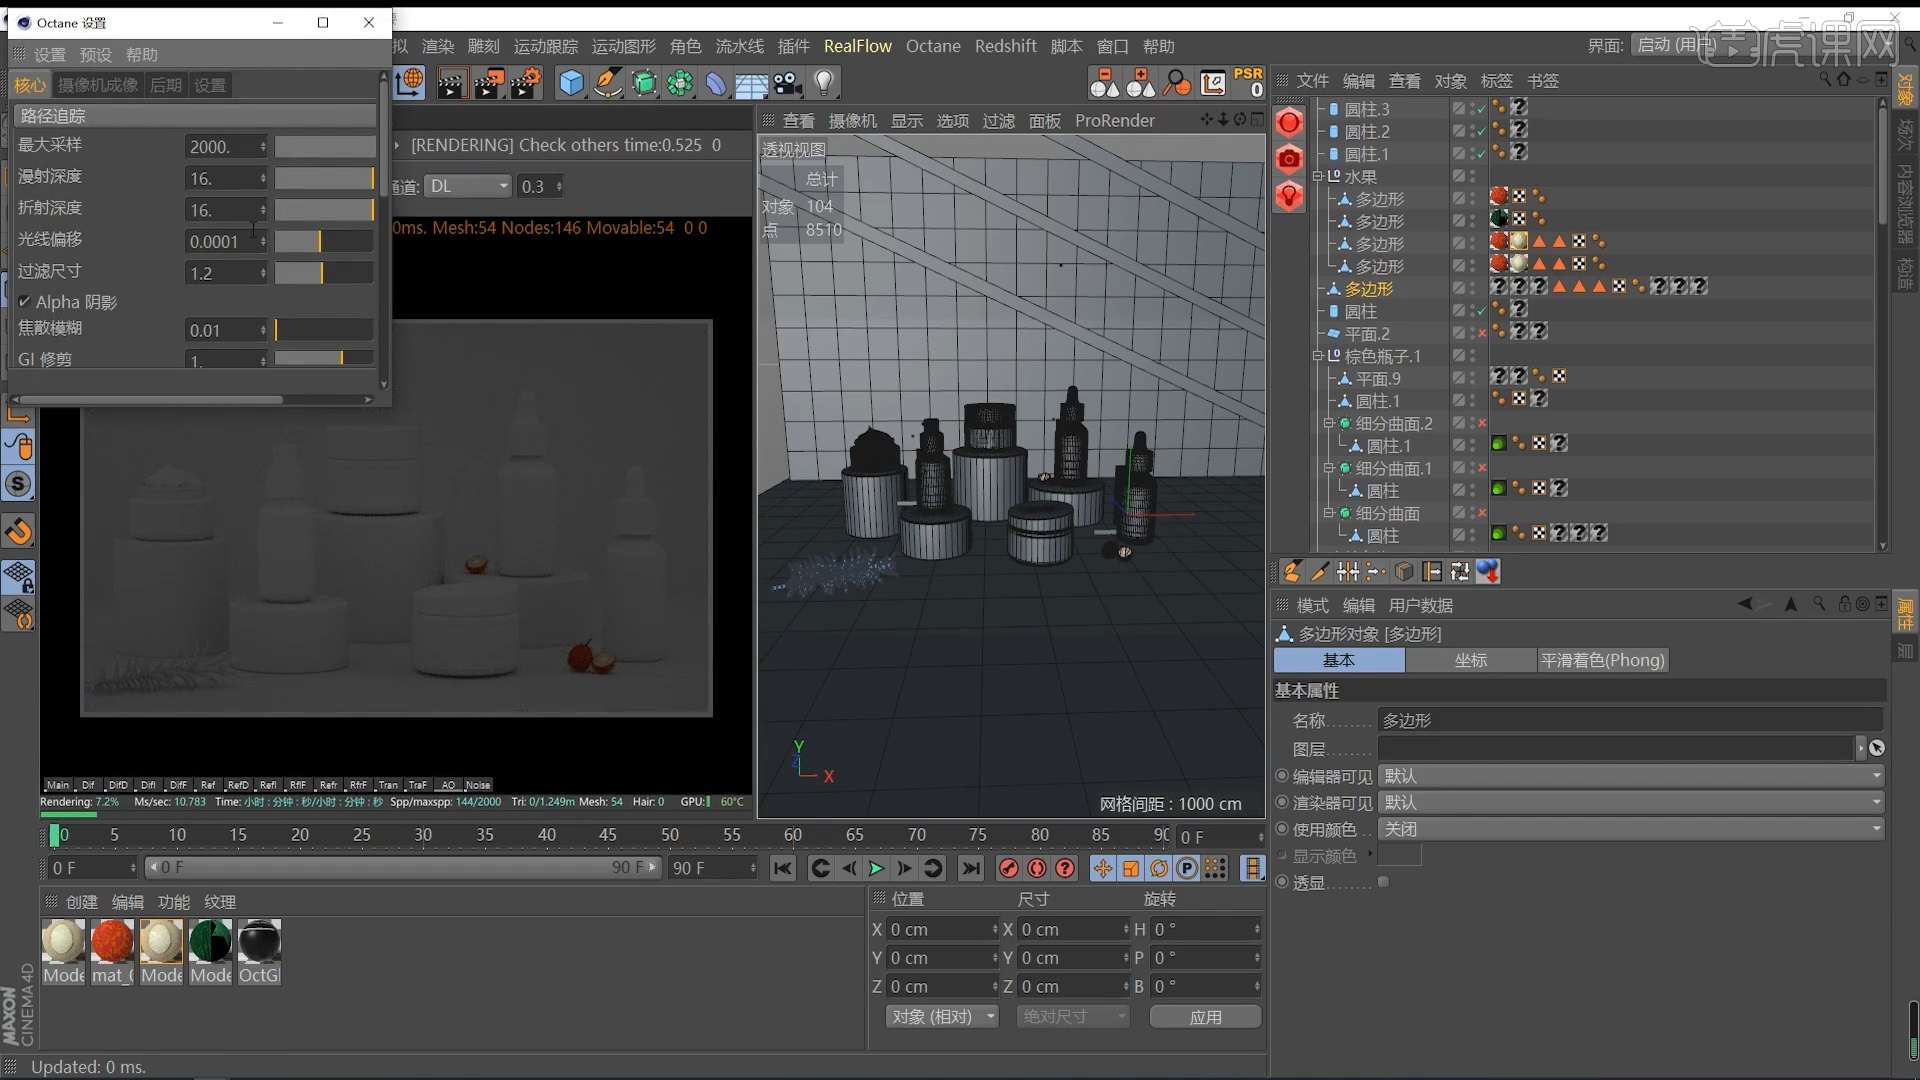Select the magnifier icon in the Octane viewer toolbar

click(x=1176, y=83)
